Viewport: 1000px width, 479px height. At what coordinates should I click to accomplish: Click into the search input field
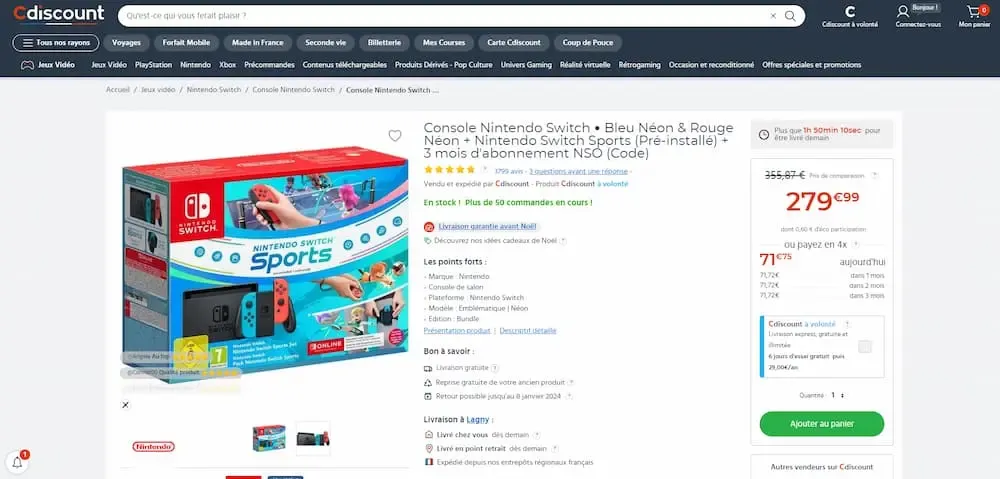point(443,16)
